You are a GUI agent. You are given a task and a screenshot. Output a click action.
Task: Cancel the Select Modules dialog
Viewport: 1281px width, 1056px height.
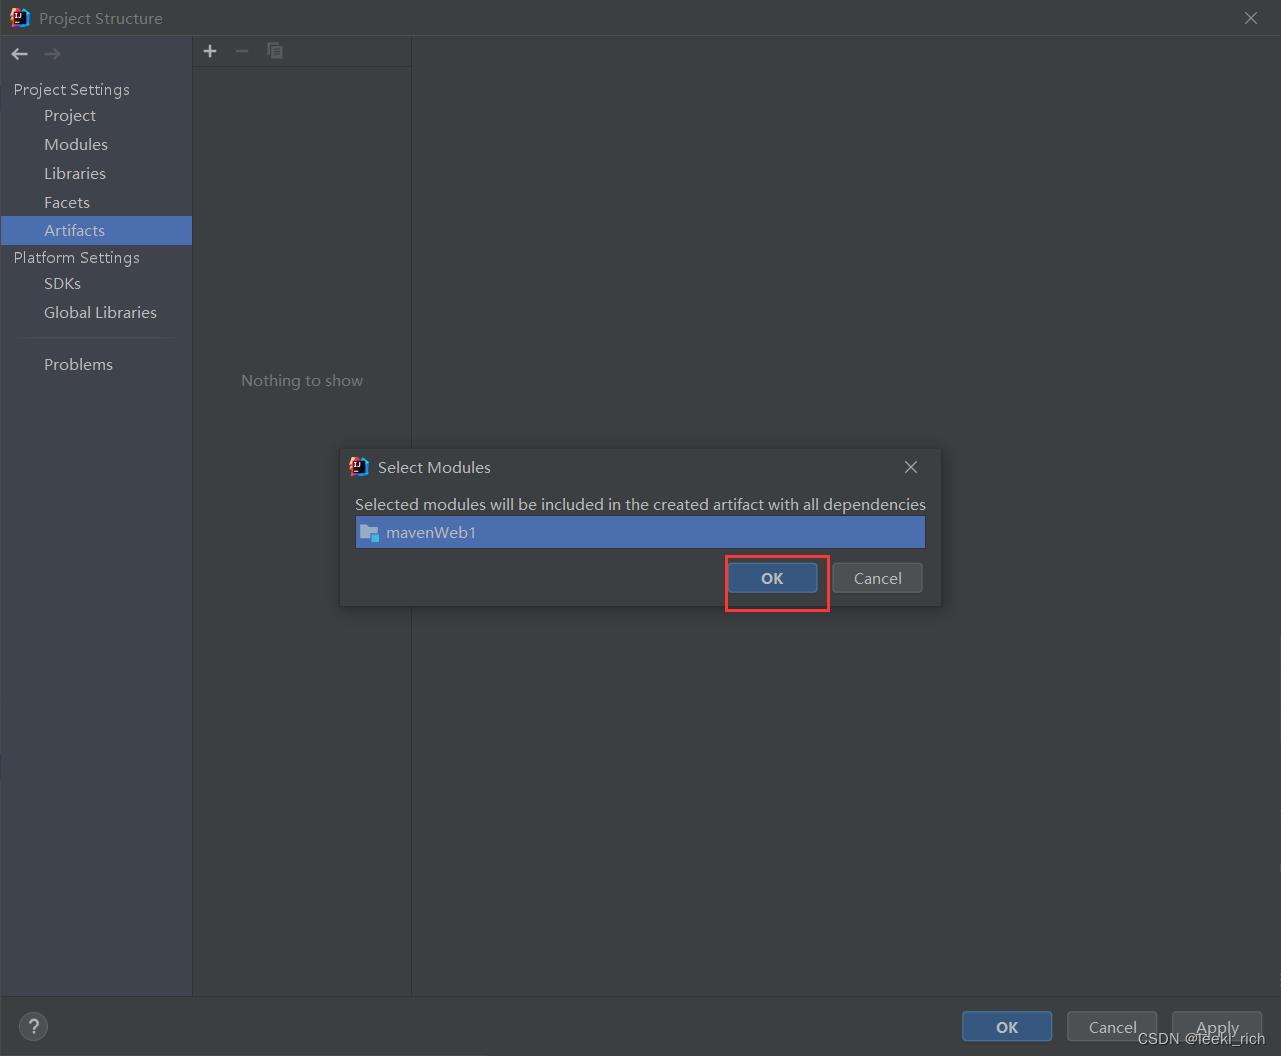(x=877, y=578)
